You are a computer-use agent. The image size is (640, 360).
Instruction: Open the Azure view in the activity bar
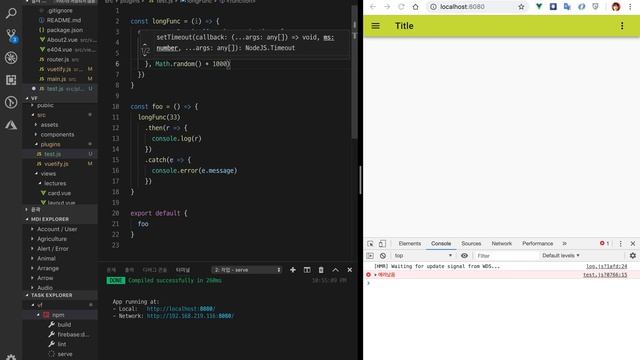click(x=11, y=124)
